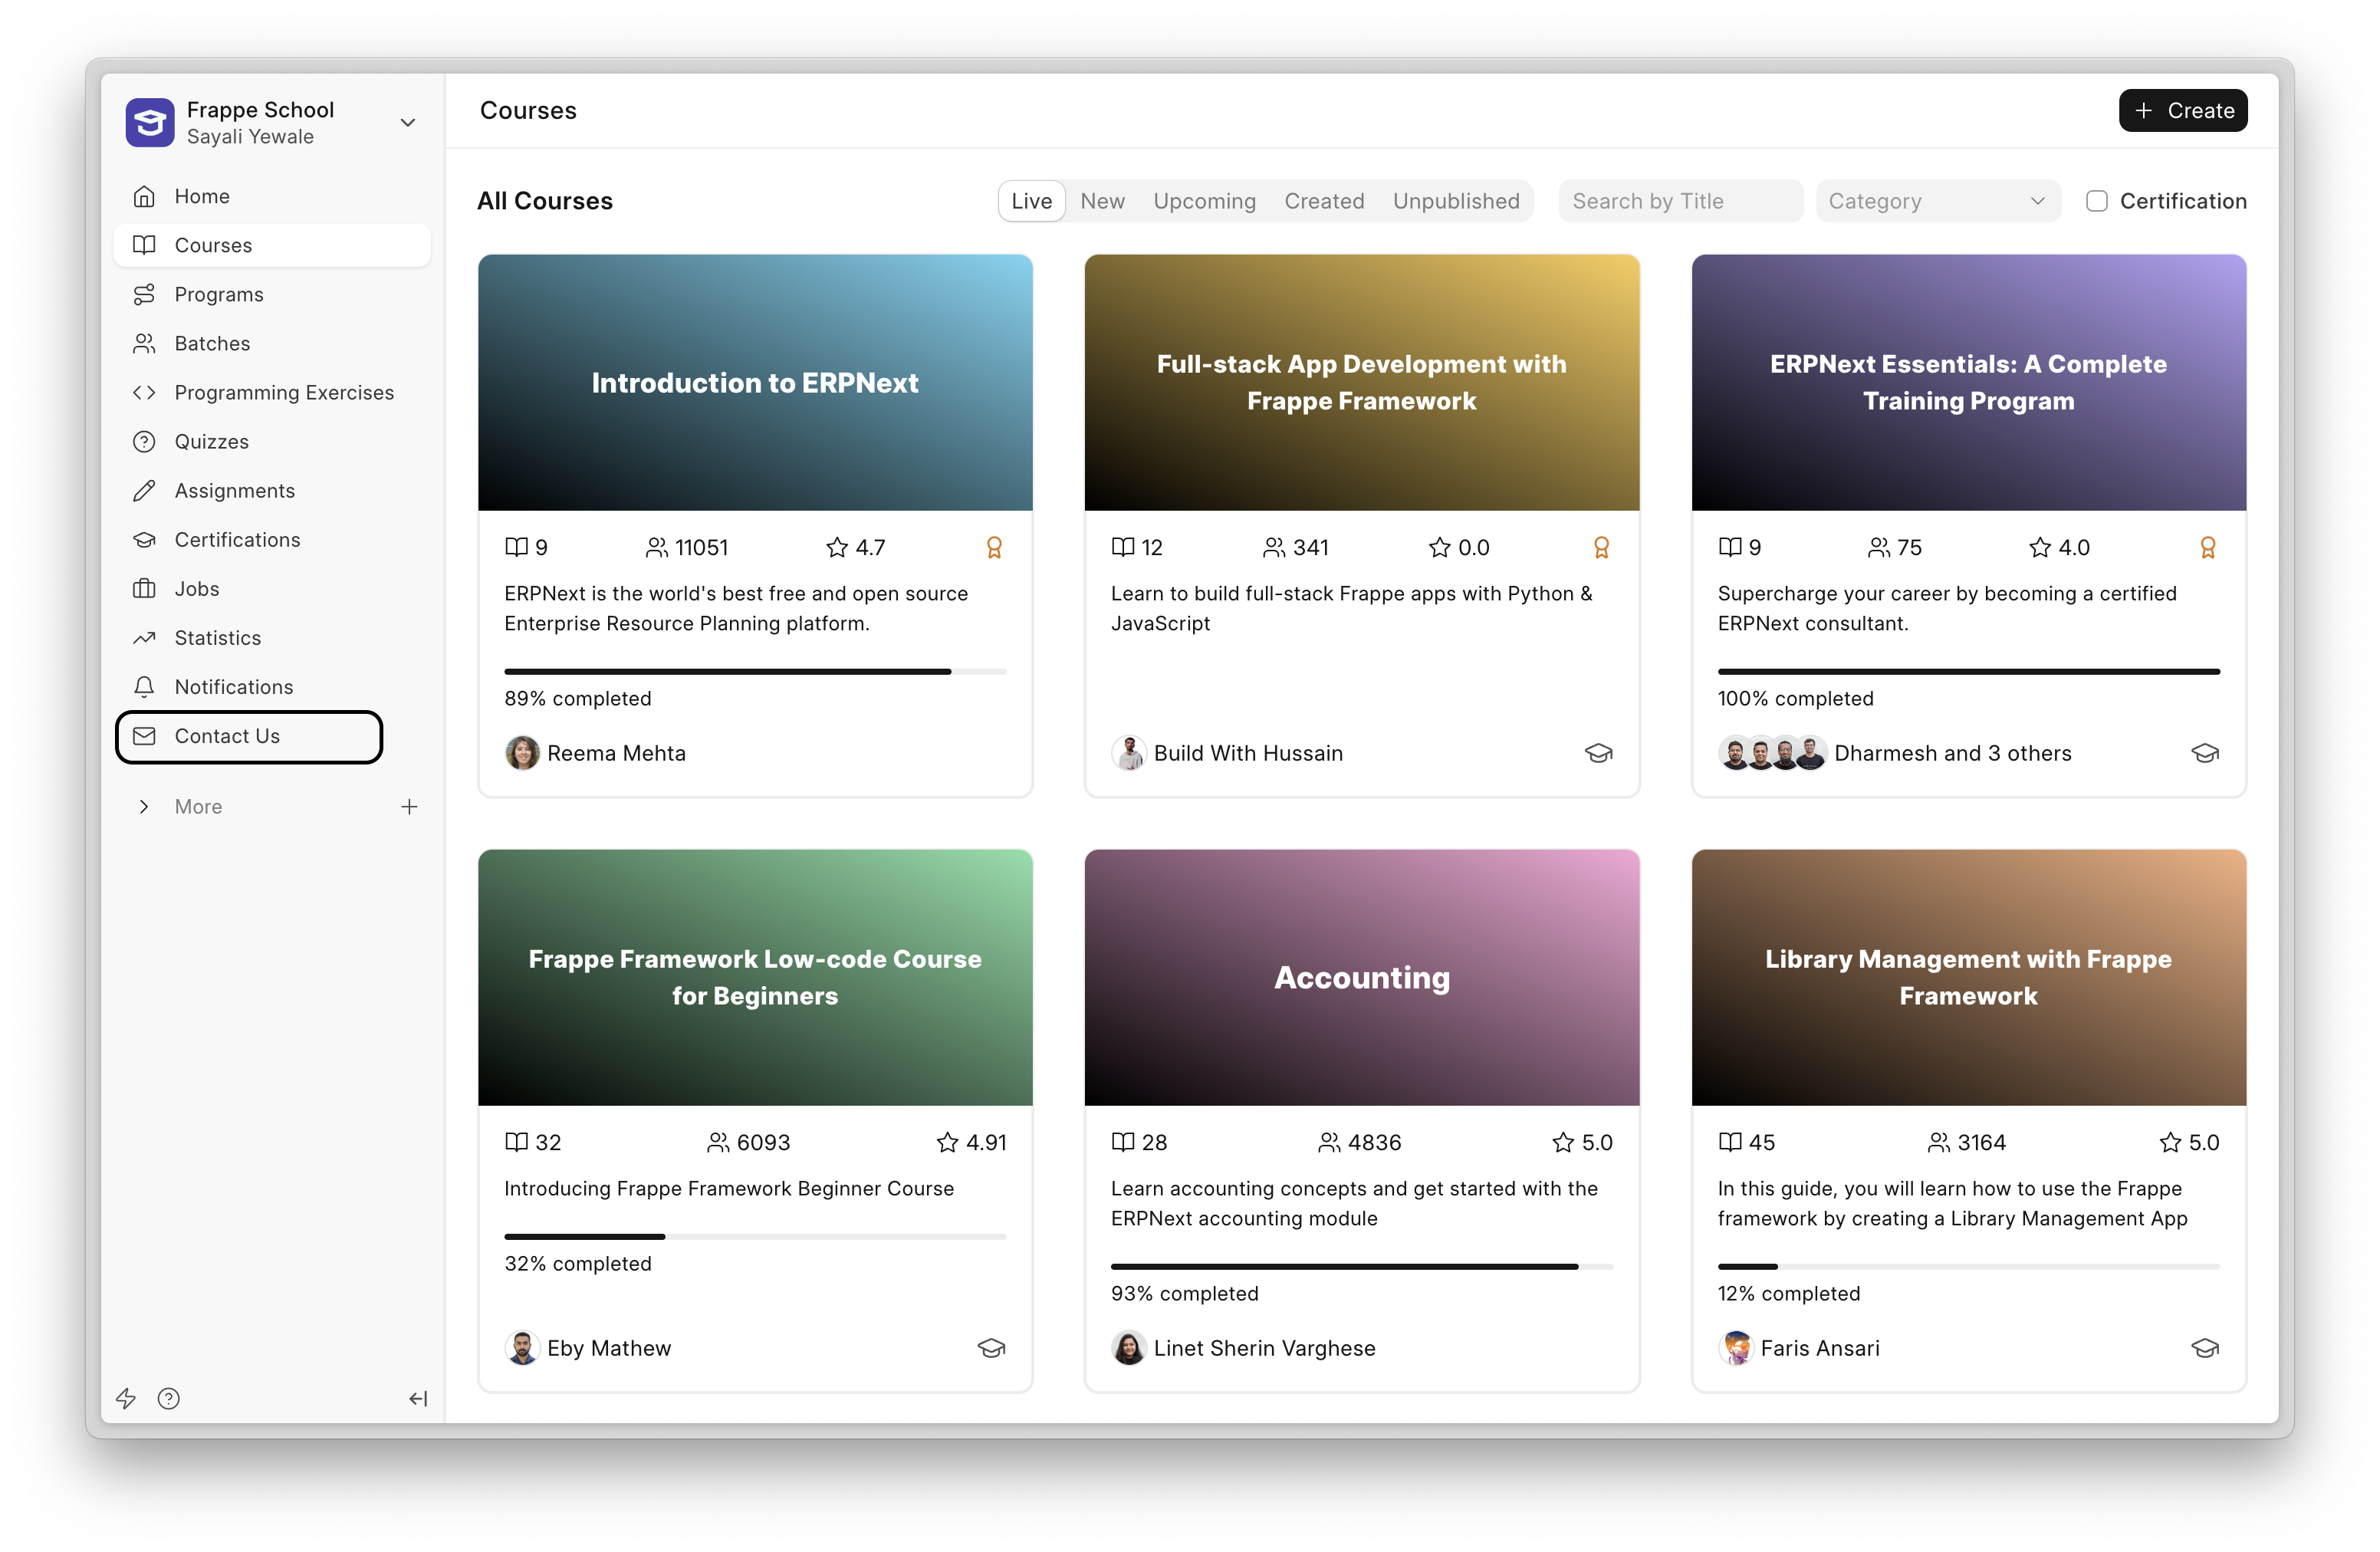Switch to the Created courses tab

[1324, 201]
